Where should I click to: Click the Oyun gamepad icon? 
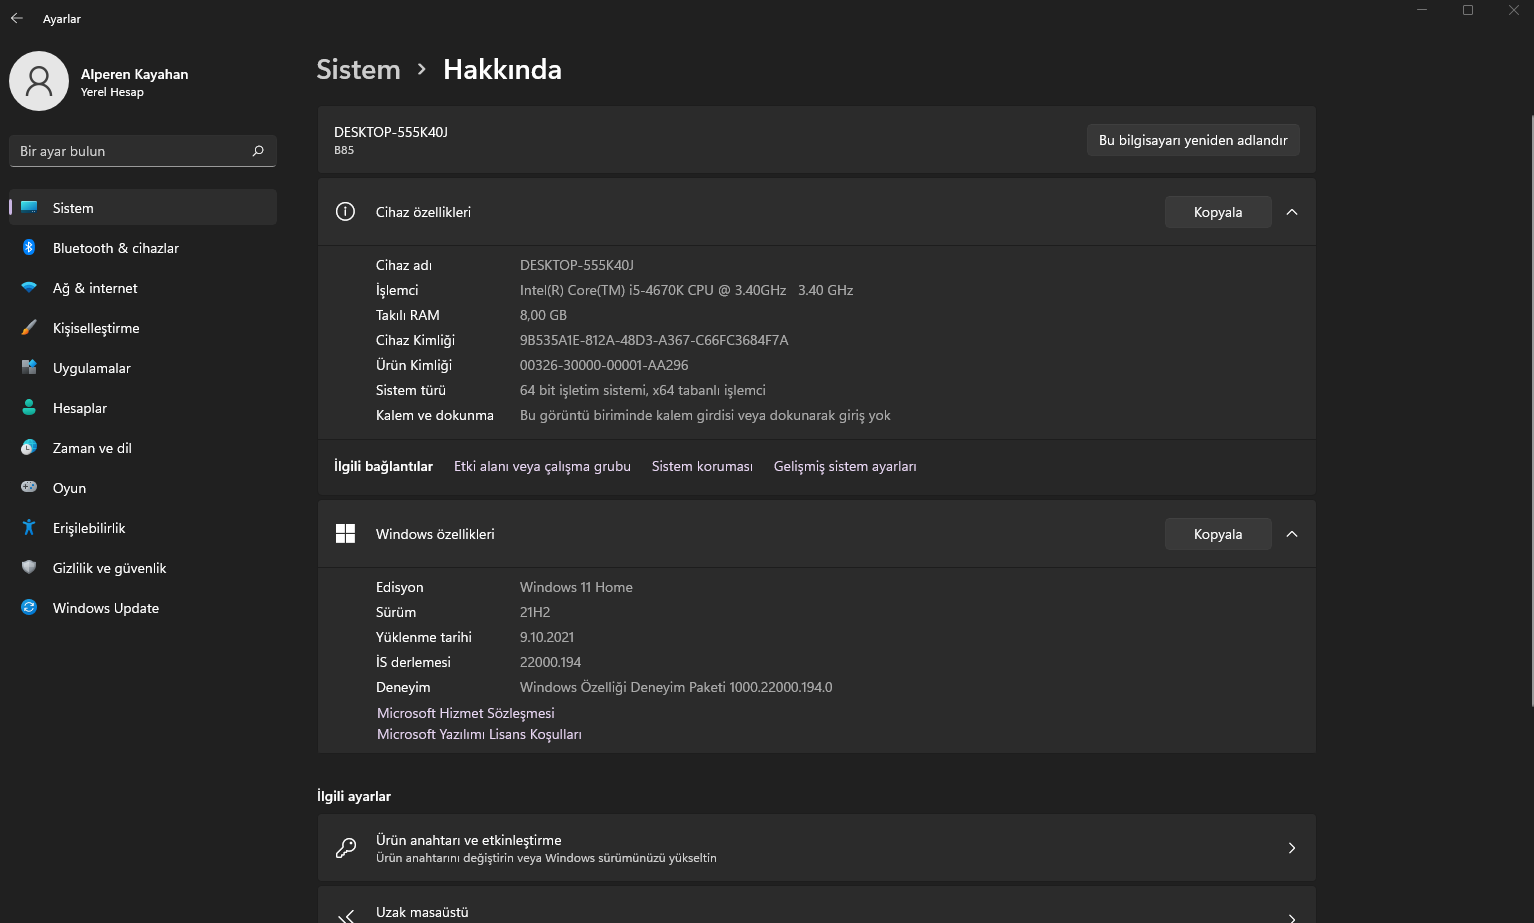[30, 488]
